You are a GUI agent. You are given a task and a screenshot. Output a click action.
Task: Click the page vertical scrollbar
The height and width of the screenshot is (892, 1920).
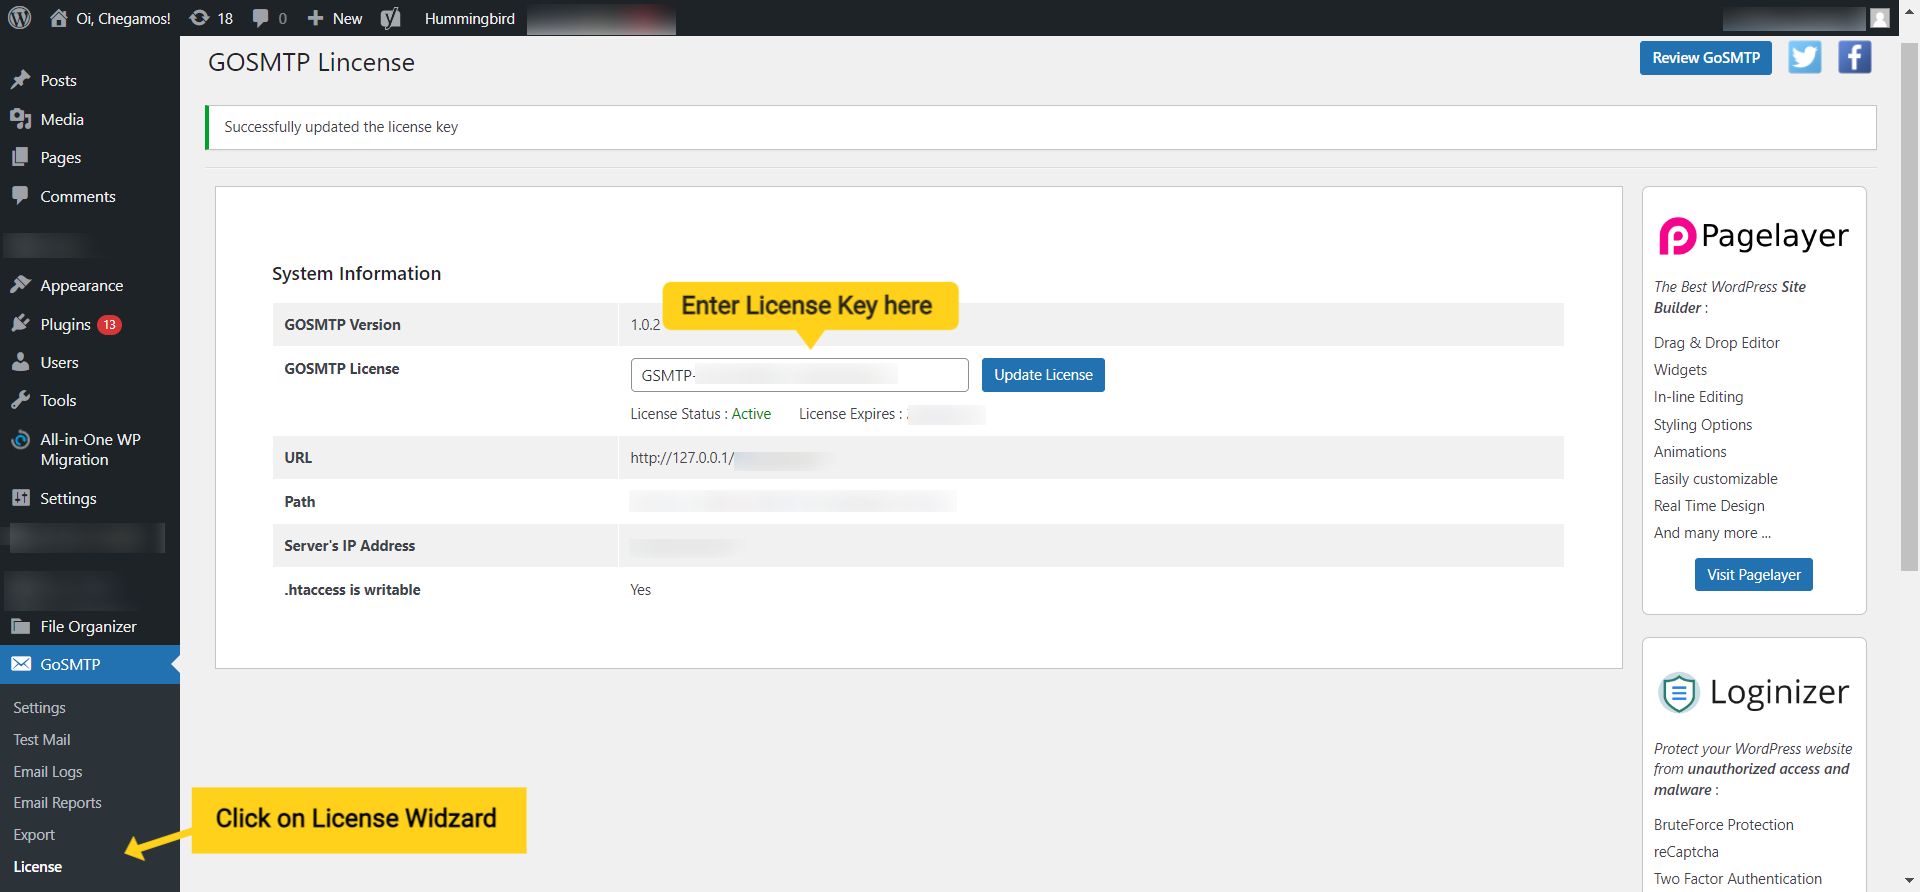point(1910,306)
